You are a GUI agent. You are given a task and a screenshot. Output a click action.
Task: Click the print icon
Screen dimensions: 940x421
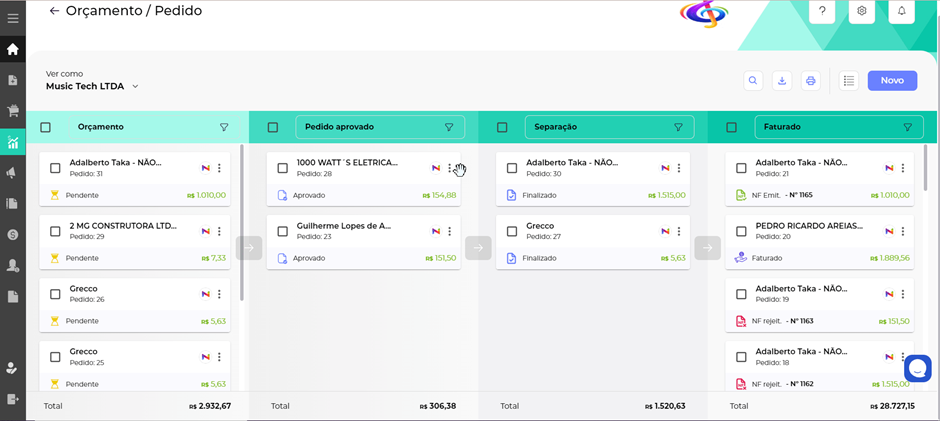[x=811, y=81]
